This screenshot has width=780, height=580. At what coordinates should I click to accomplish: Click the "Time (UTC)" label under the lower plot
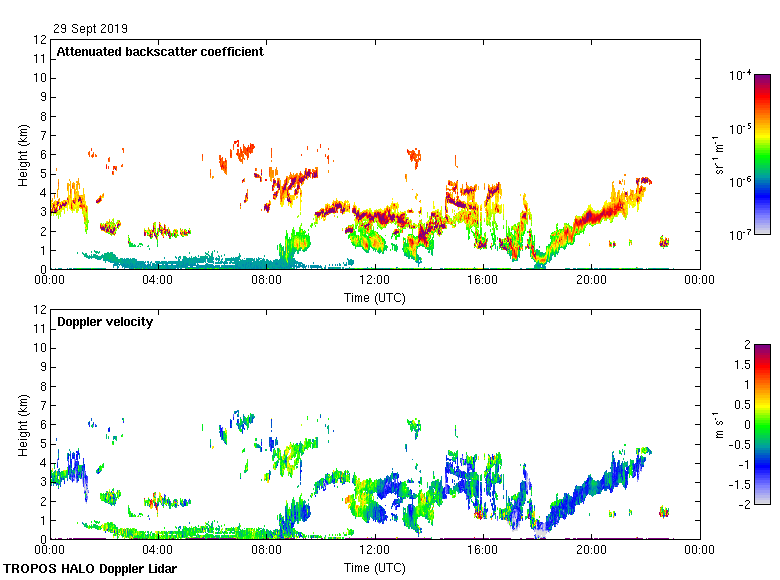pos(375,568)
